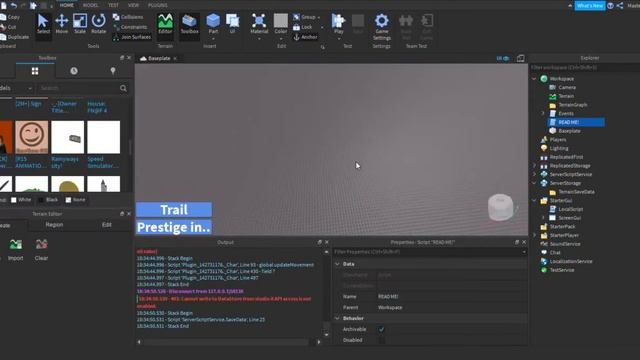Click the Prestige in.. button
The height and width of the screenshot is (360, 640).
pyautogui.click(x=174, y=227)
